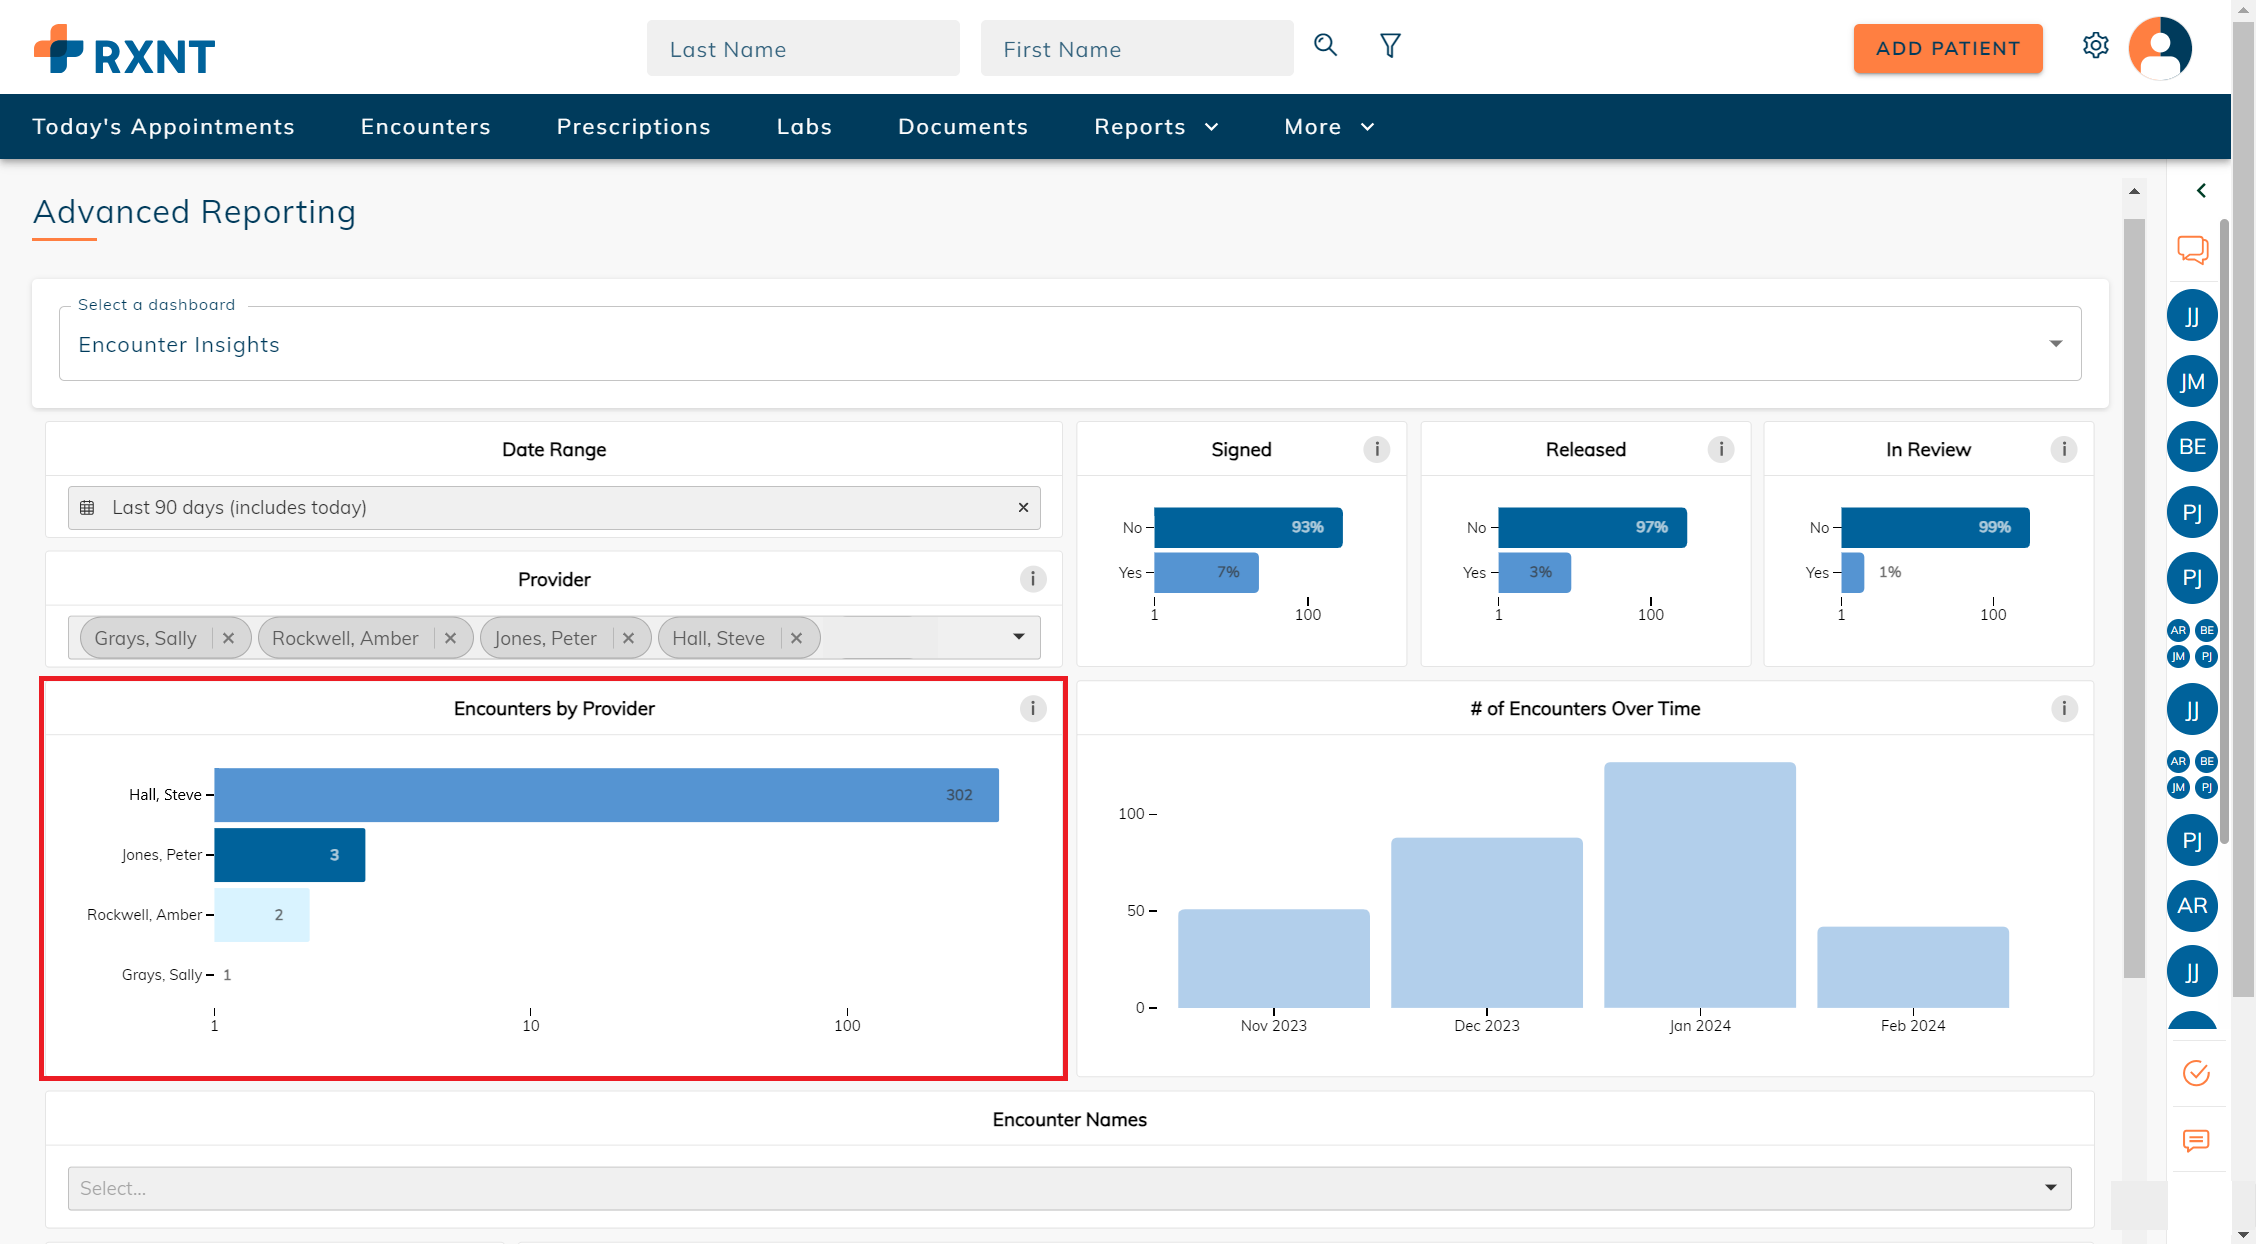Click the Jones, Peter bar showing 3
2256x1244 pixels.
click(x=290, y=855)
